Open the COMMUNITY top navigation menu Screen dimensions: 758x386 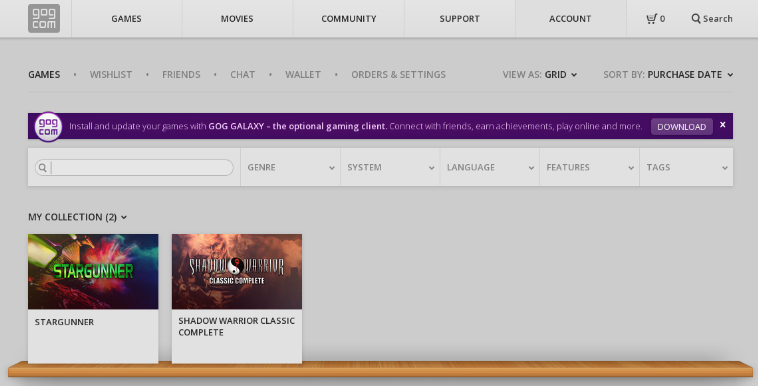click(x=349, y=19)
